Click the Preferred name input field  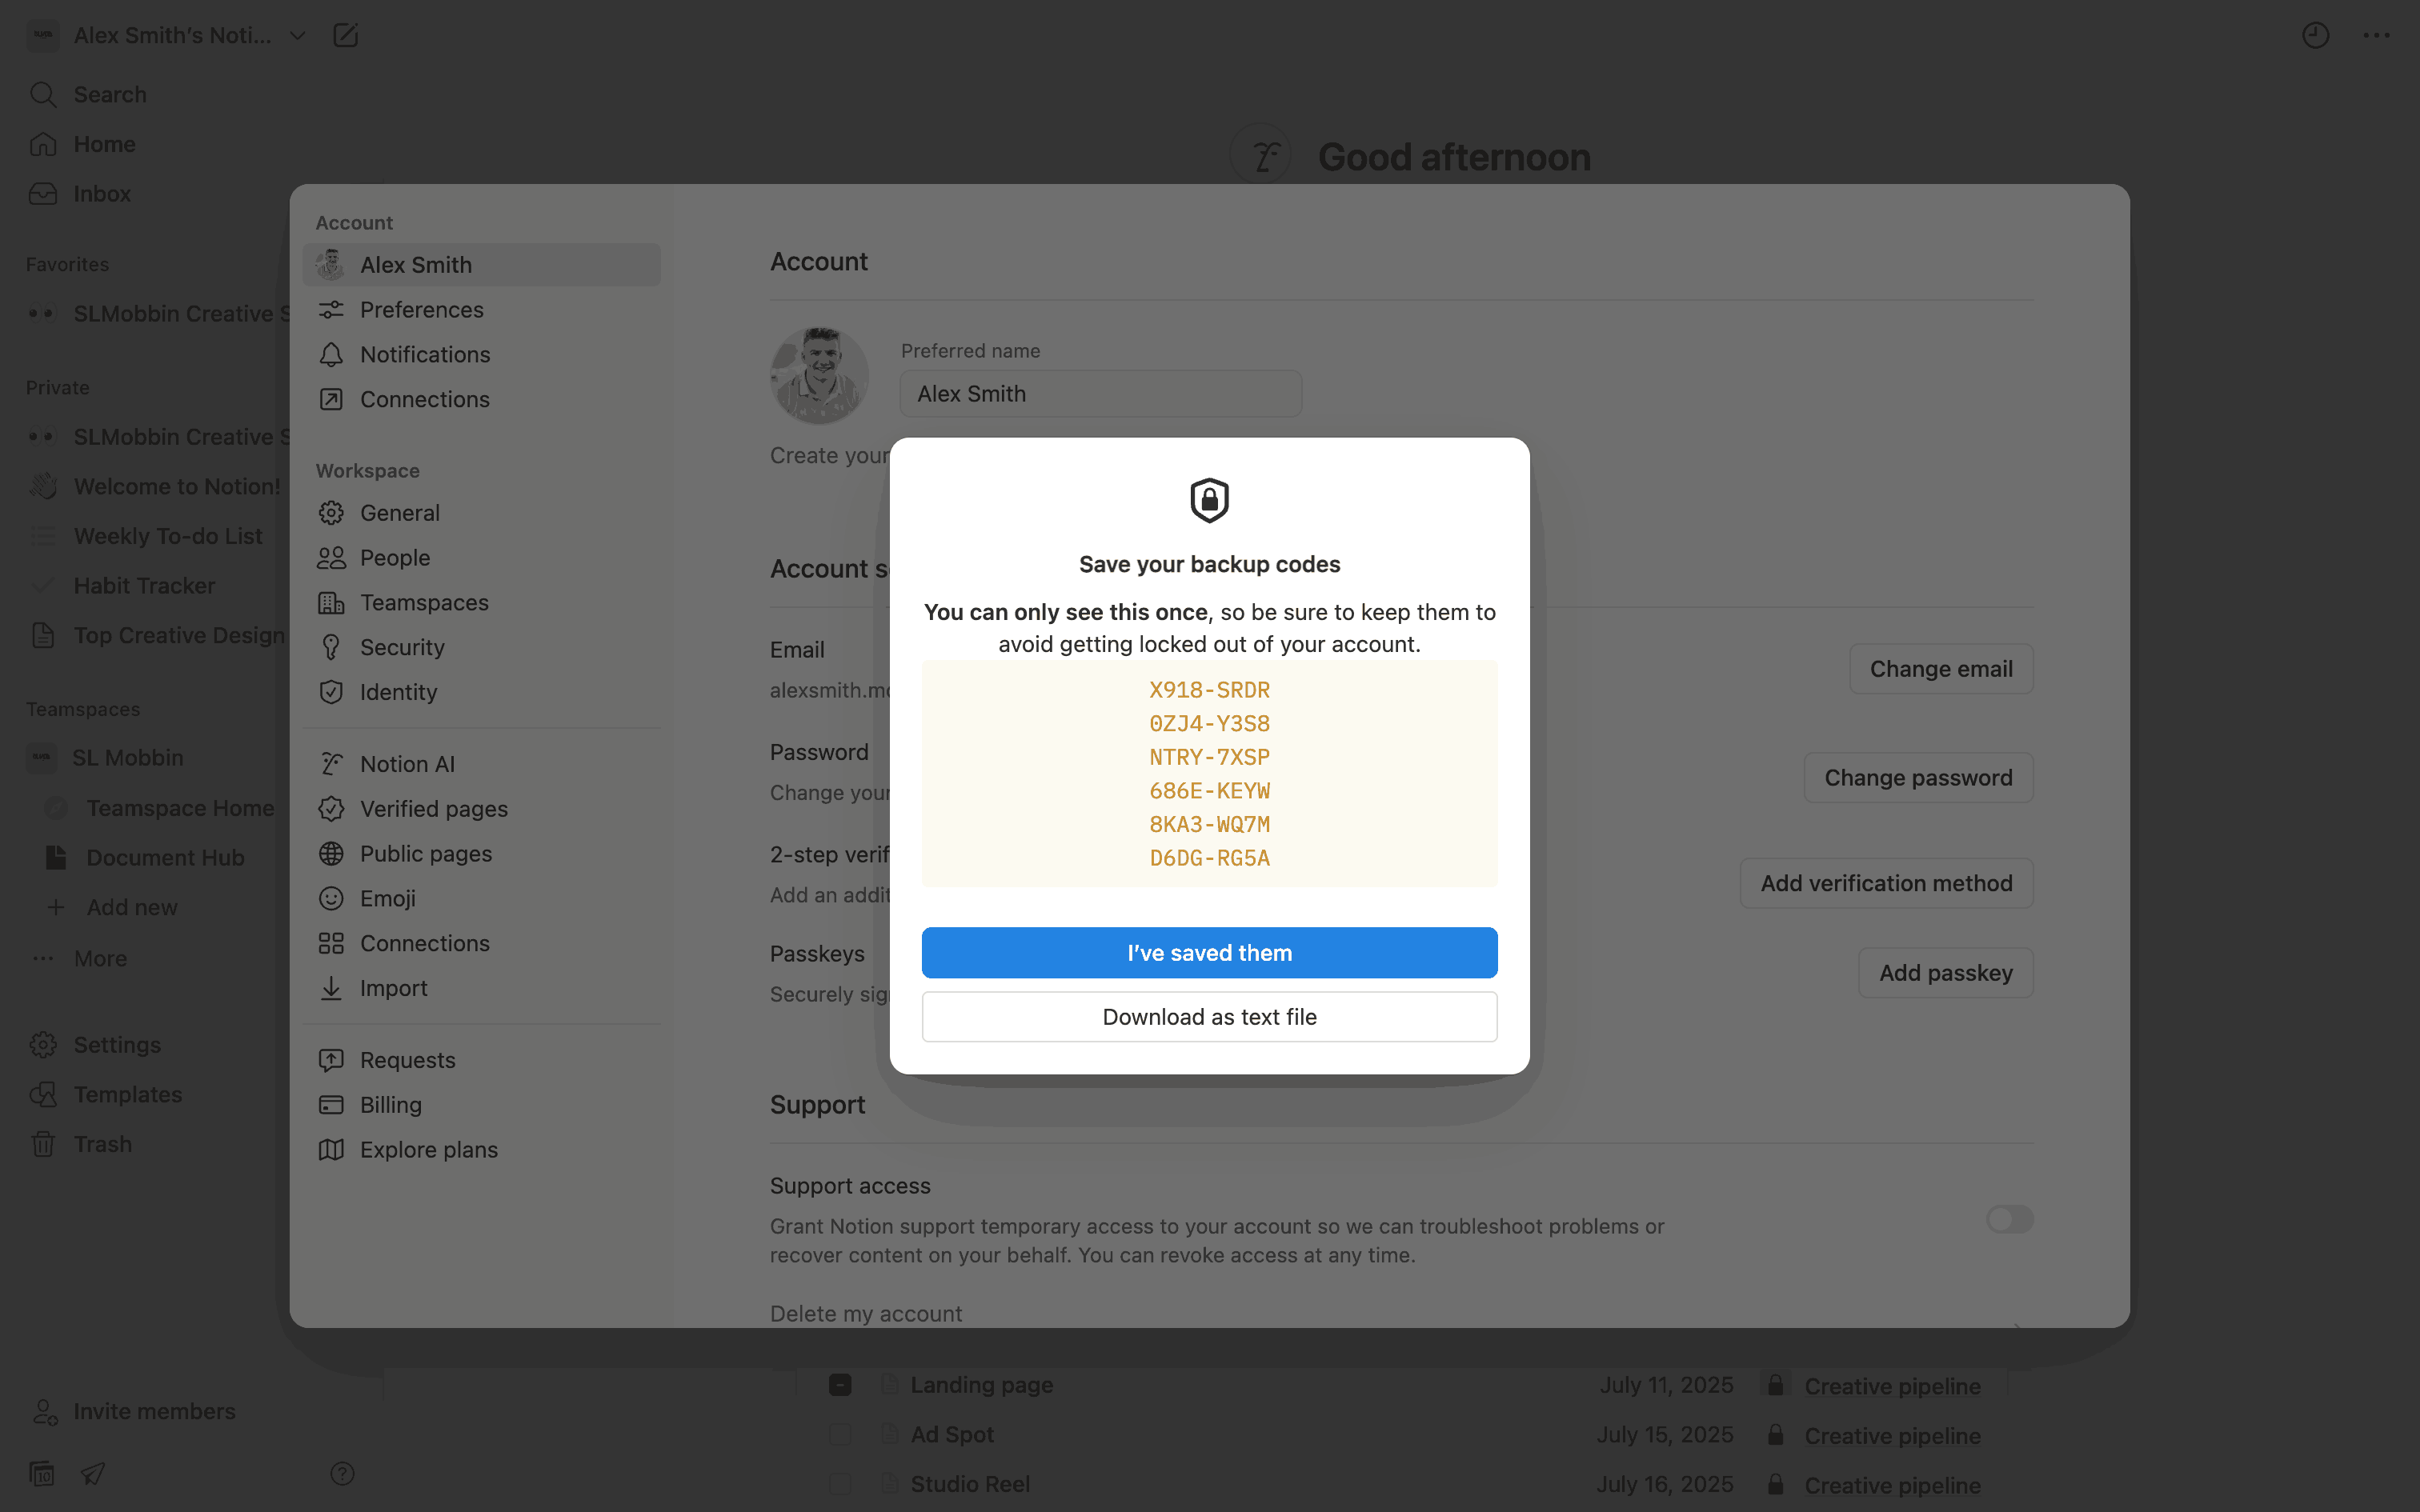[x=1100, y=394]
